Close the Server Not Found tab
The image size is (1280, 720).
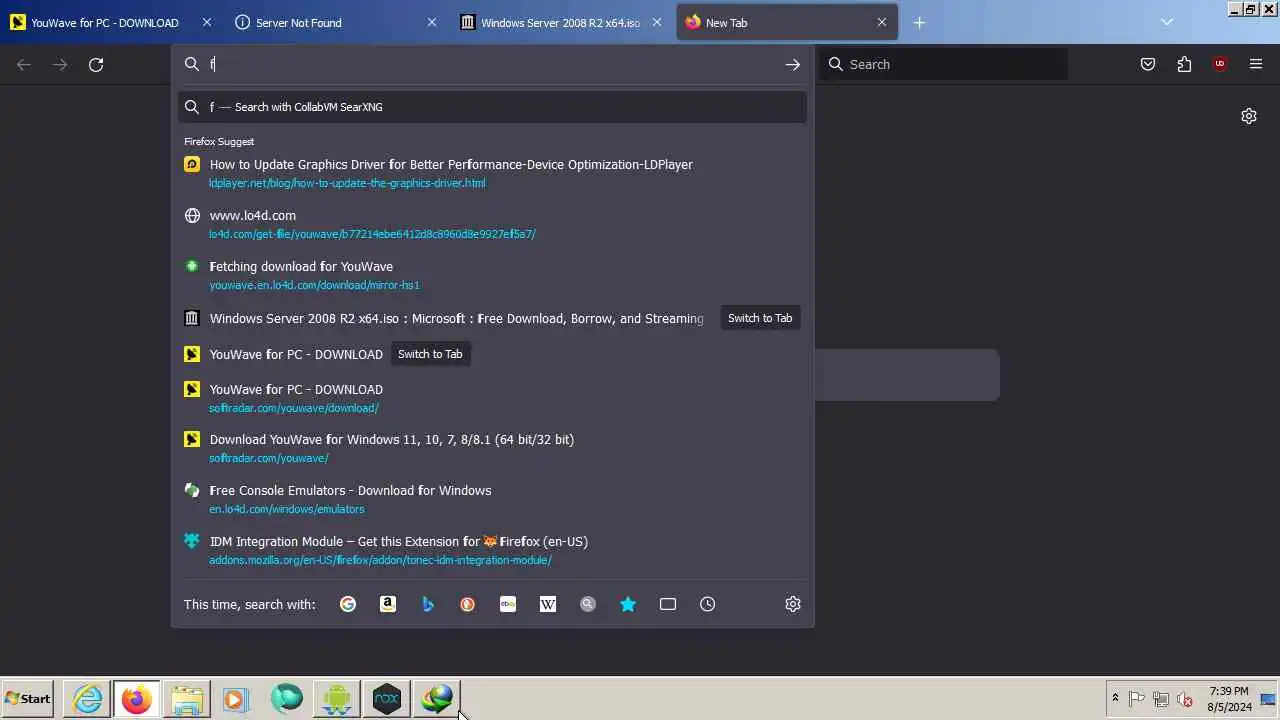point(432,22)
